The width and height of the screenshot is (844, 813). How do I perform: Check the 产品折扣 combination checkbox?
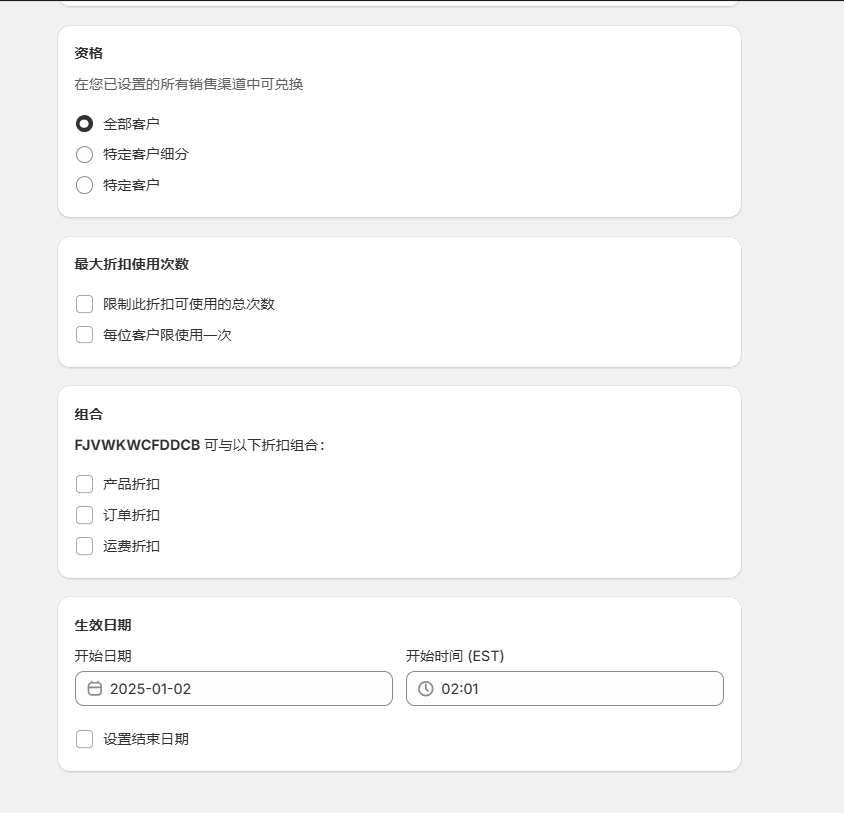84,484
